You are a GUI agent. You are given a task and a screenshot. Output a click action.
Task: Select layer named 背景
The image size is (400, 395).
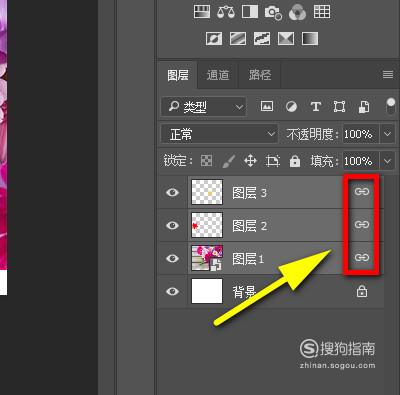[x=244, y=292]
